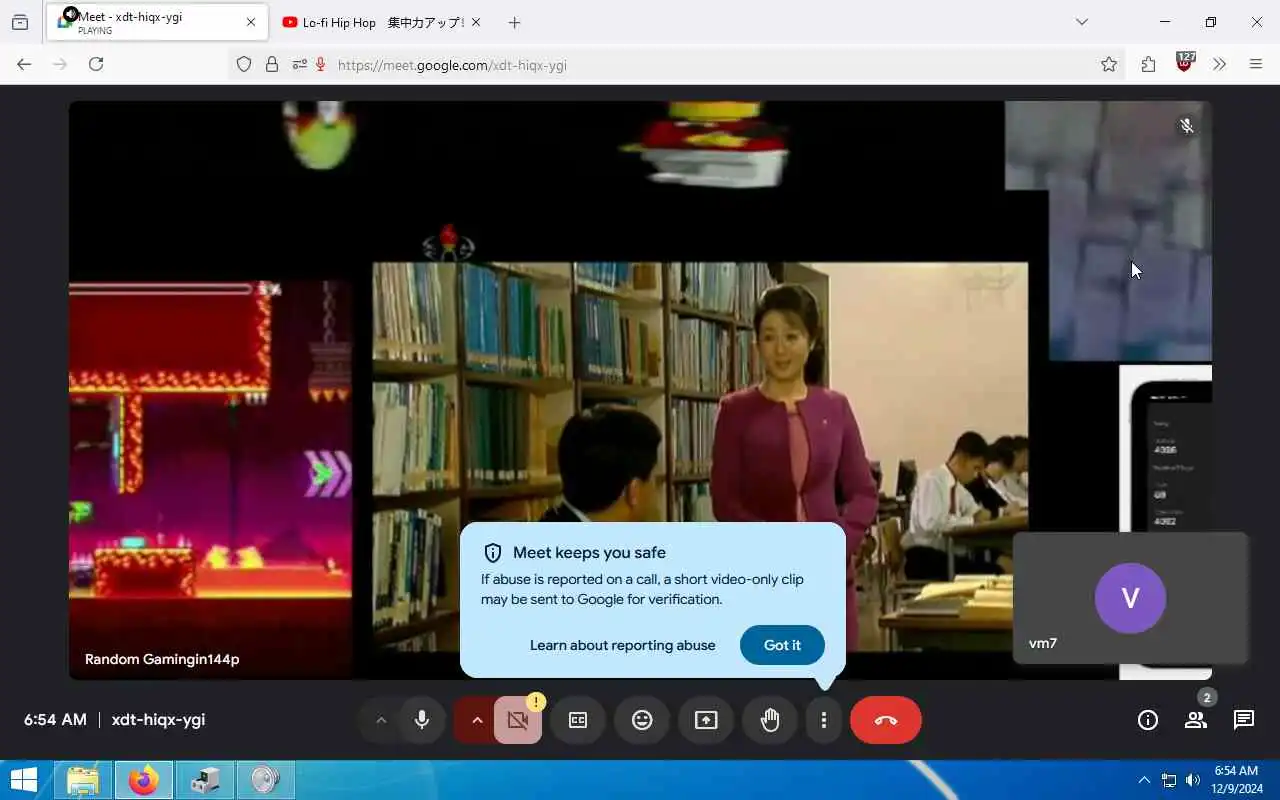Screen dimensions: 1280x800
Task: Show more tools overflow chevron
Action: pyautogui.click(x=1219, y=64)
